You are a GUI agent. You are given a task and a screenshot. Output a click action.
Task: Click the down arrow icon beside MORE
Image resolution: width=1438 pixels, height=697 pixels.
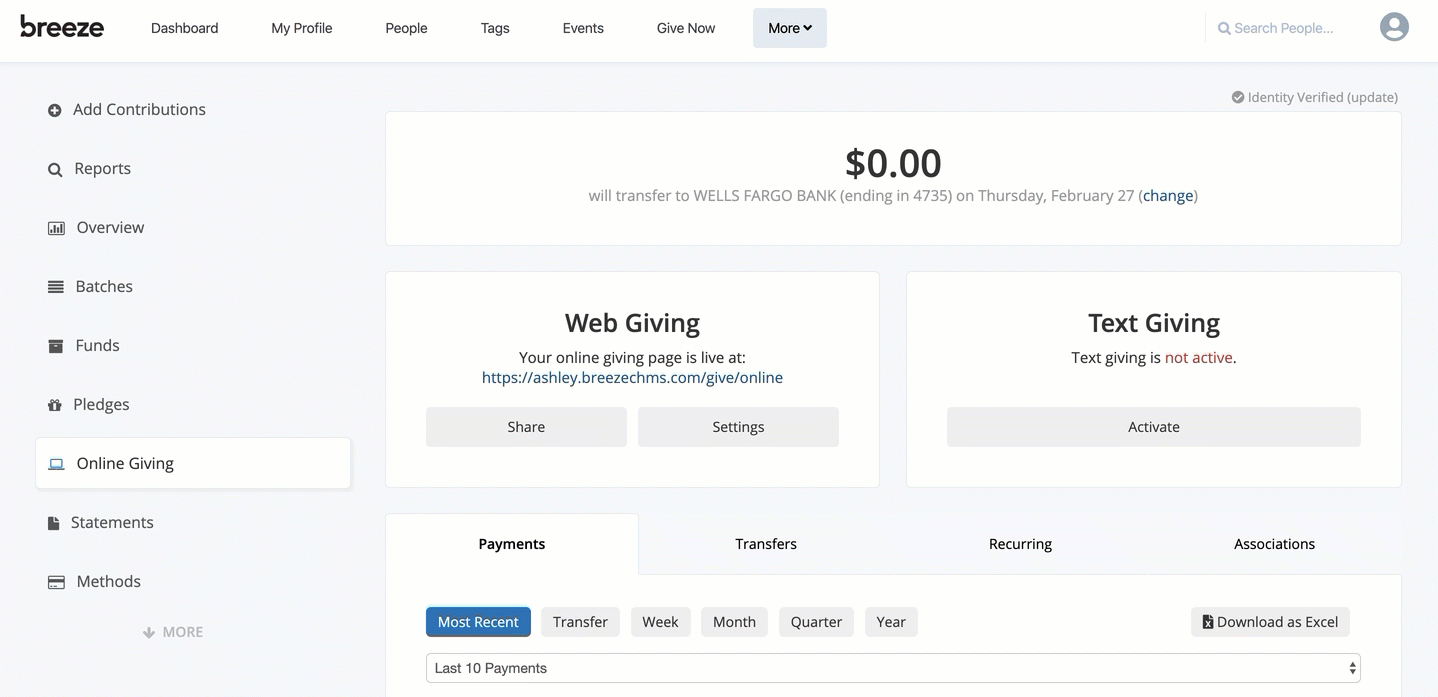coord(149,632)
